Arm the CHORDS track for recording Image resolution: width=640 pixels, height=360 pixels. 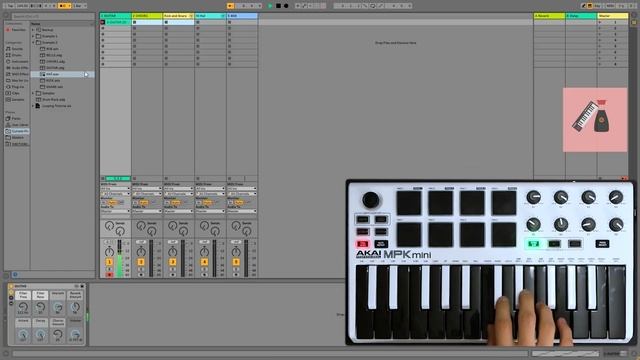[141, 275]
